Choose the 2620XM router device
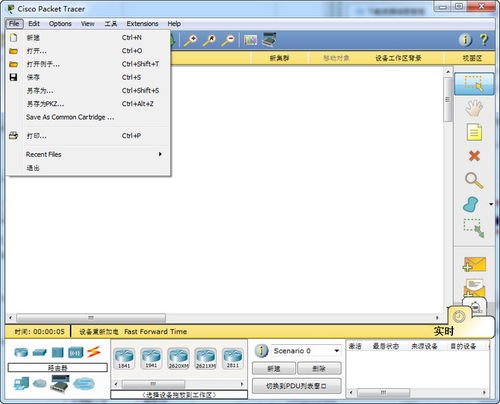The image size is (500, 404). pos(178,358)
